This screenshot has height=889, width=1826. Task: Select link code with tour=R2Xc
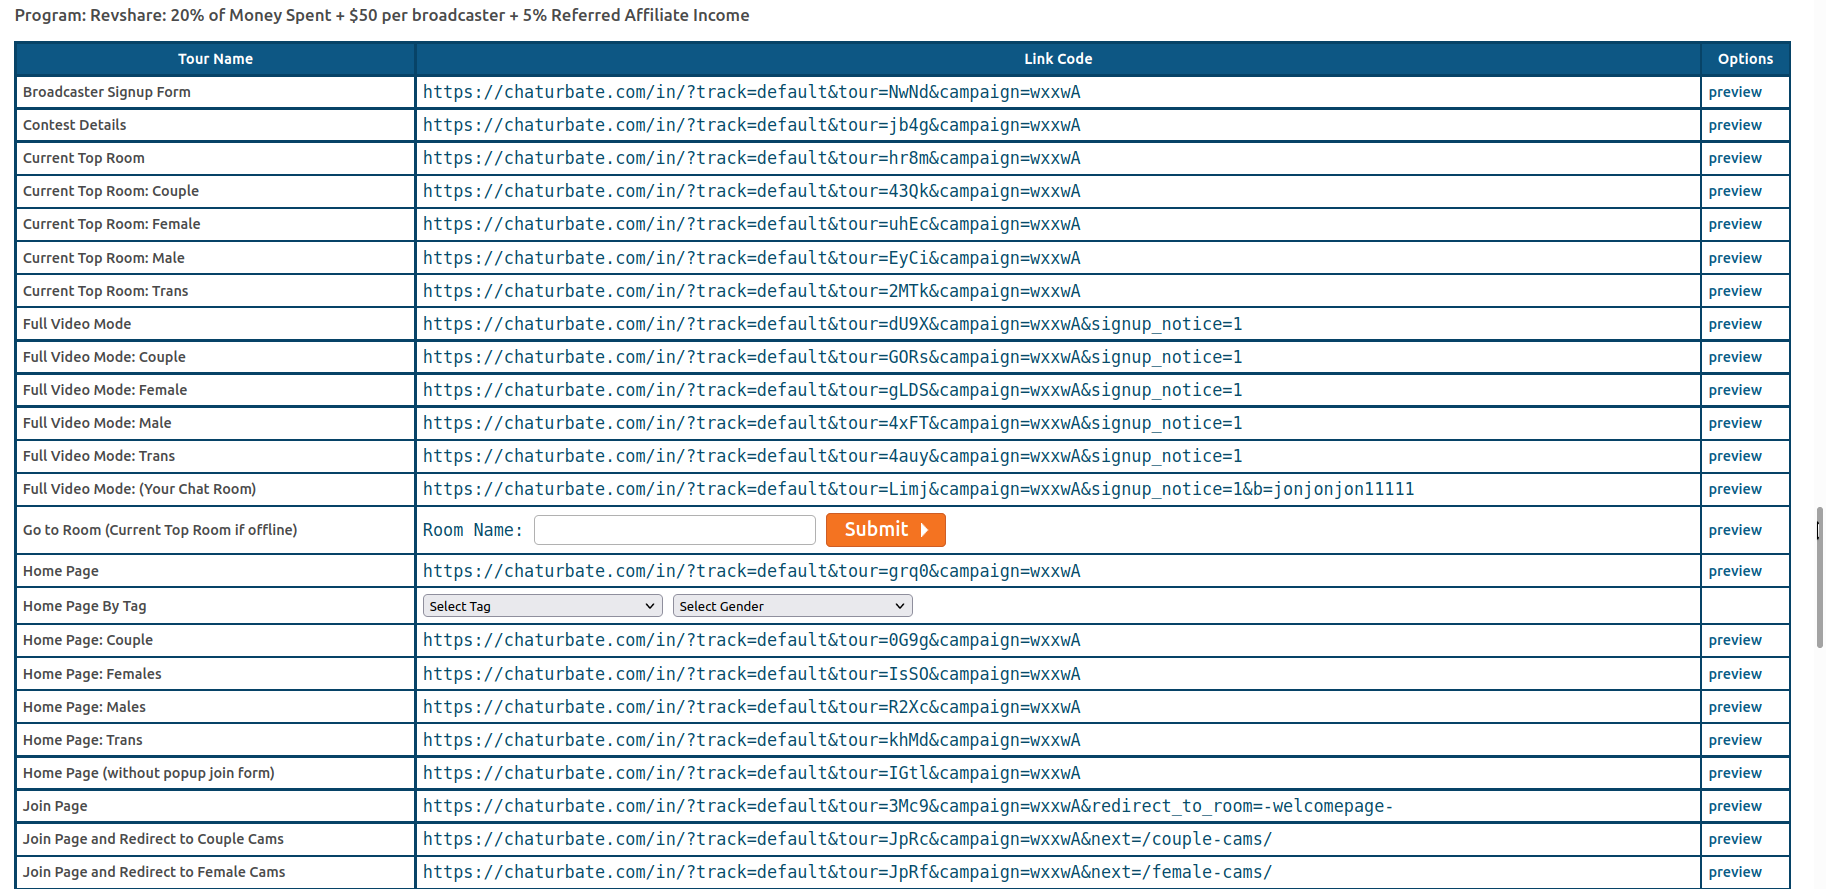751,707
